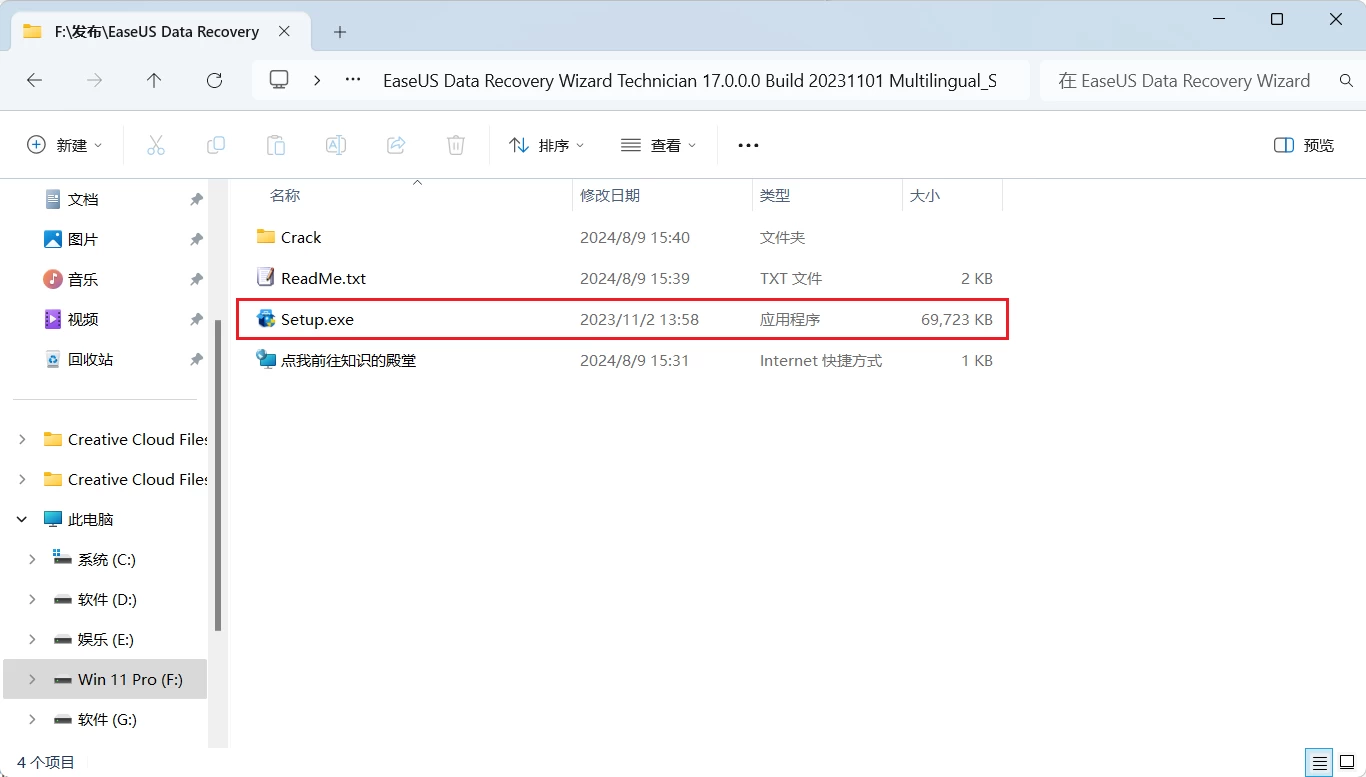
Task: Open the 新建 (New) menu
Action: tap(65, 145)
